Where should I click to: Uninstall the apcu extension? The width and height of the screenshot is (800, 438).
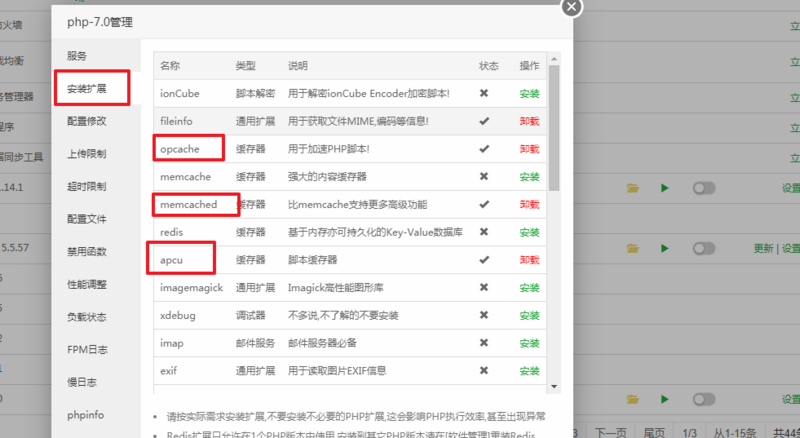click(529, 260)
